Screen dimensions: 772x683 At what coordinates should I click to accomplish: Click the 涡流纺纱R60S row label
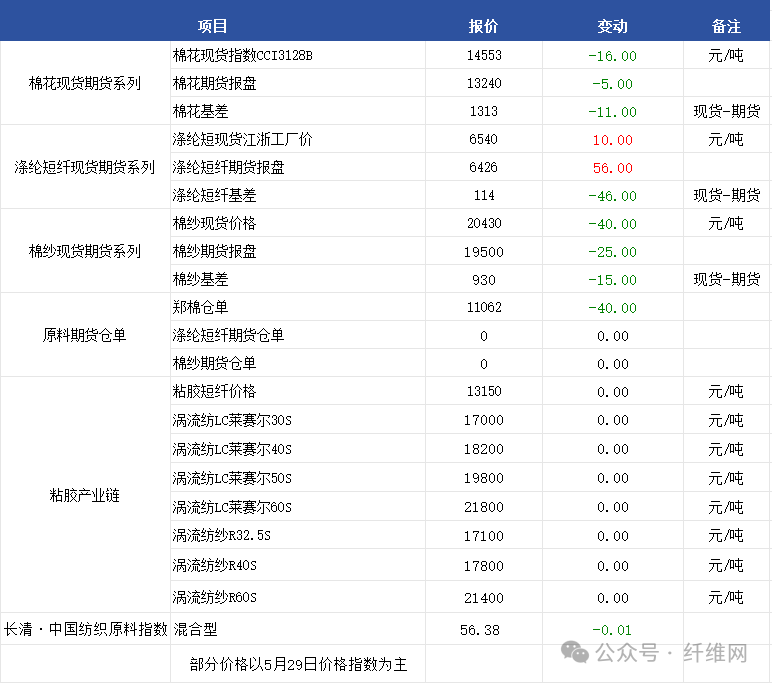tap(215, 597)
